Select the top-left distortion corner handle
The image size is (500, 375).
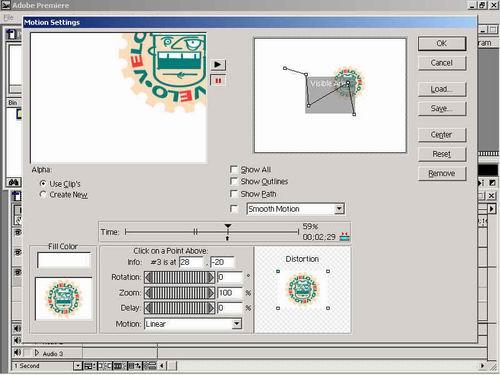tap(278, 271)
